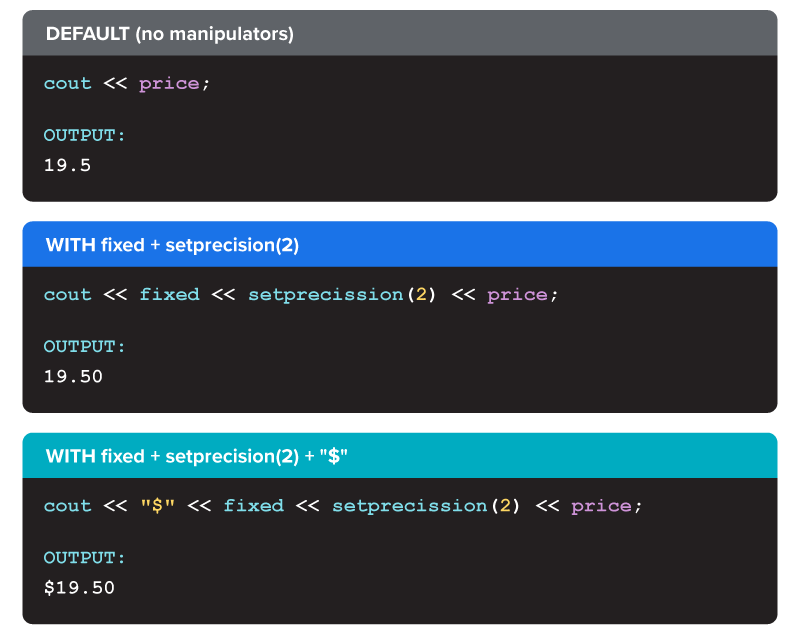Click the "DEFAULT (no manipulators)" header text
800x634 pixels.
coord(169,34)
